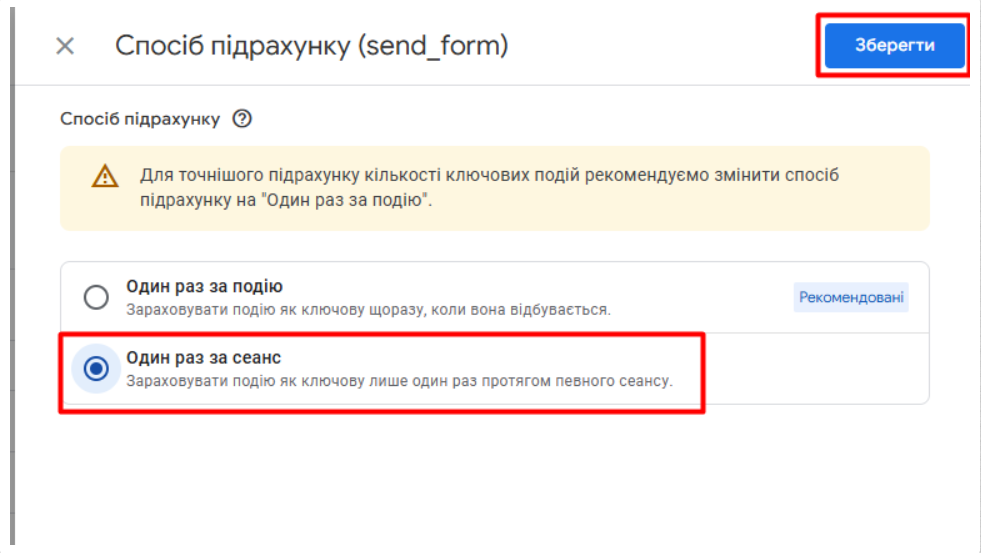Select the Один раз за сеанс radio button
Viewport: 981px width, 553px height.
[x=96, y=368]
